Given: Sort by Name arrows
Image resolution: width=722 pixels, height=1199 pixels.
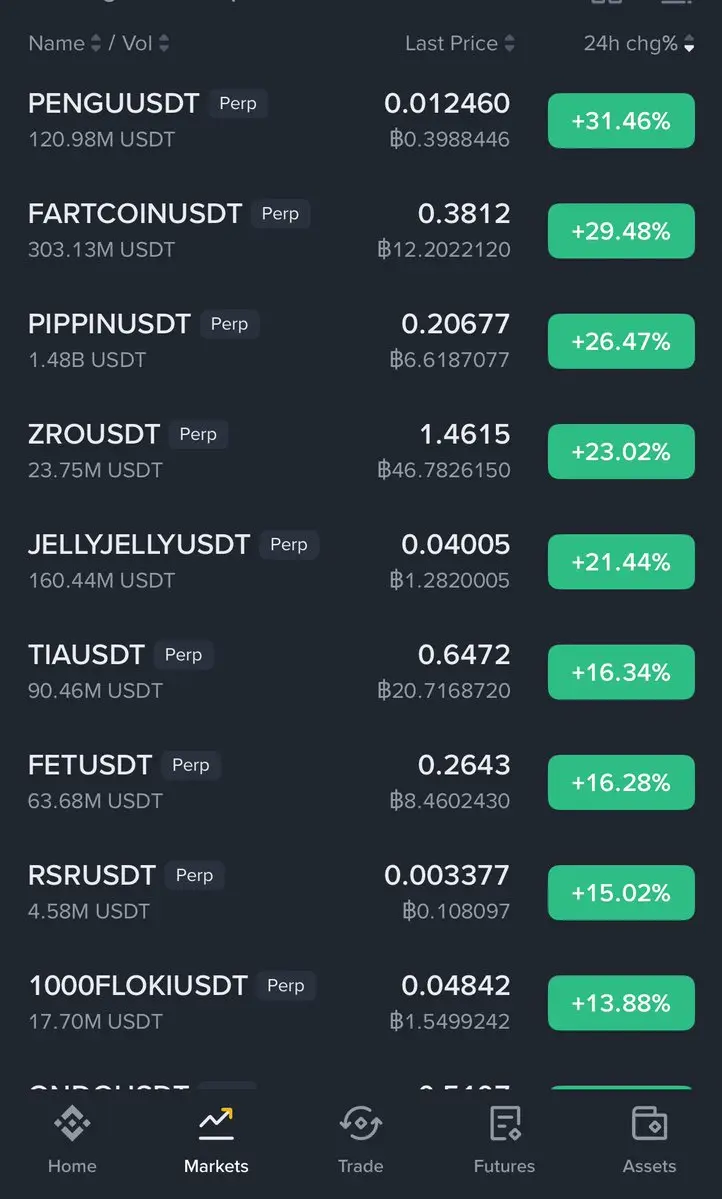Looking at the screenshot, I should coord(96,44).
